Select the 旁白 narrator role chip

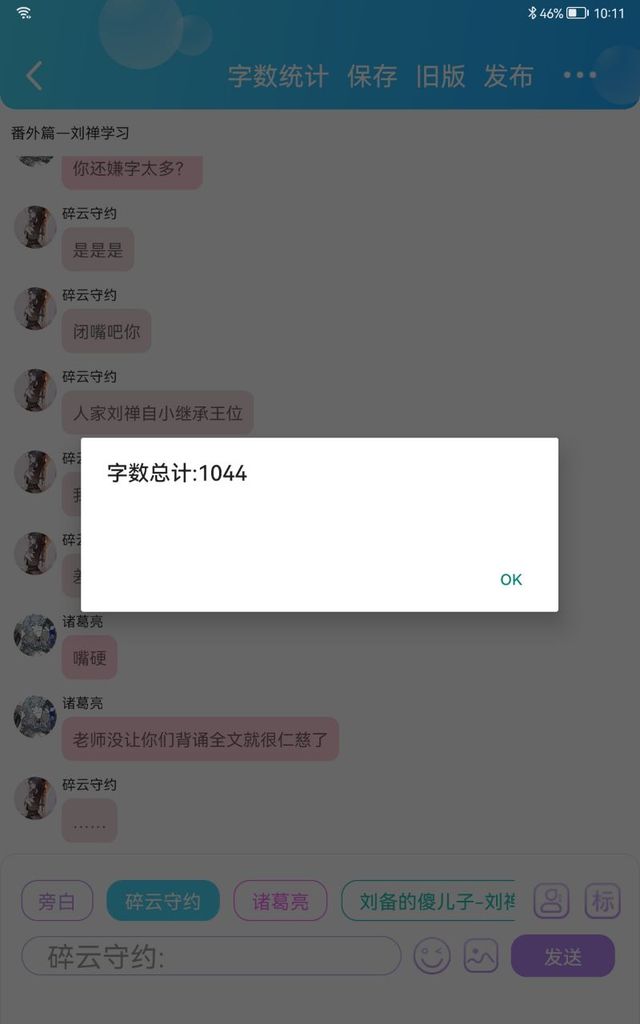[57, 901]
